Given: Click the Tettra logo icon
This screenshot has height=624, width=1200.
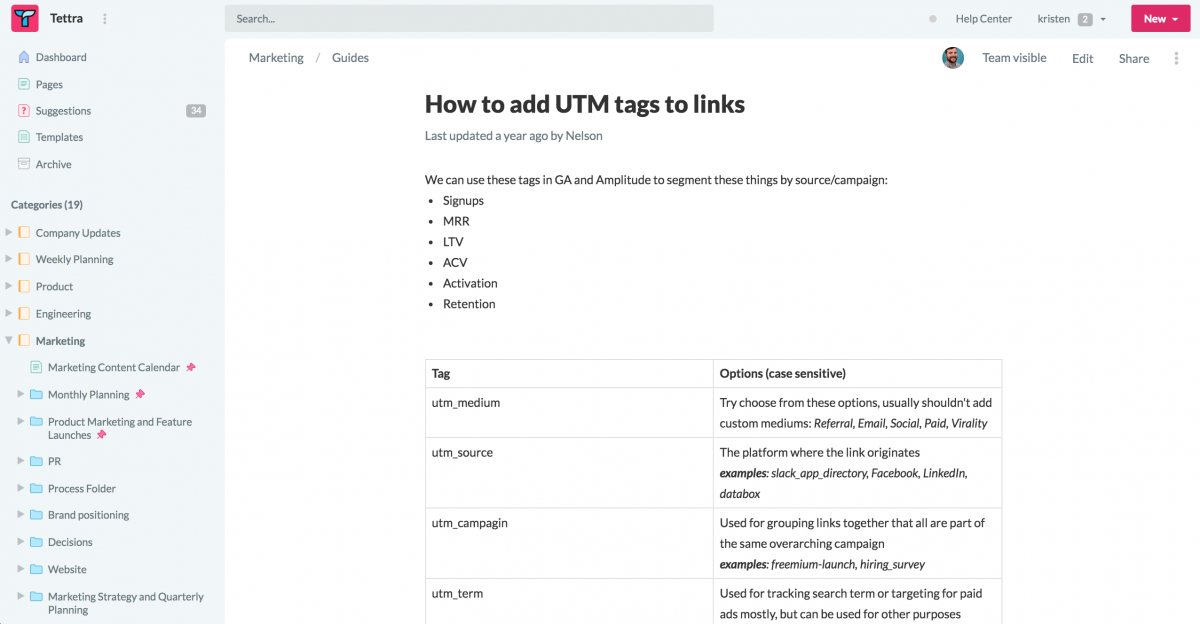Looking at the screenshot, I should (x=25, y=18).
